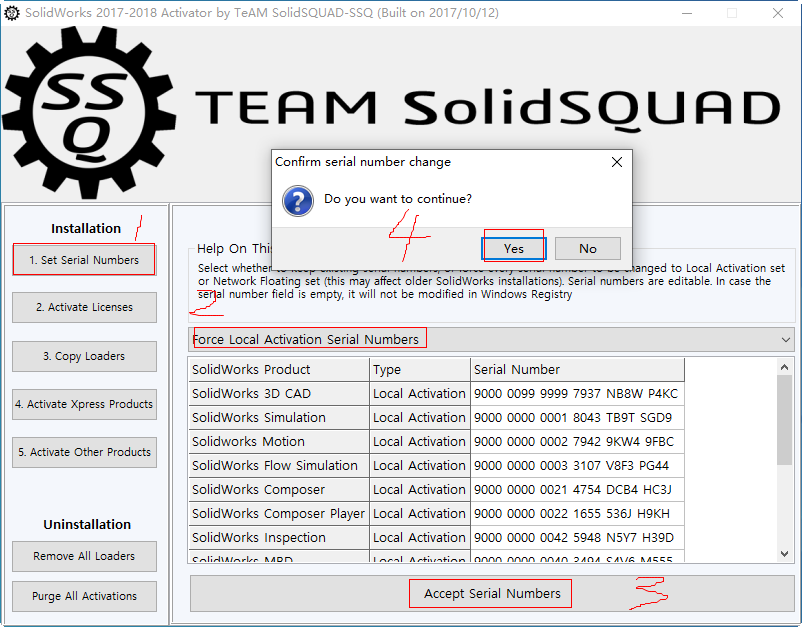Edit serial 9000 0000 0003 3107 V8F3 PG44

click(x=577, y=466)
